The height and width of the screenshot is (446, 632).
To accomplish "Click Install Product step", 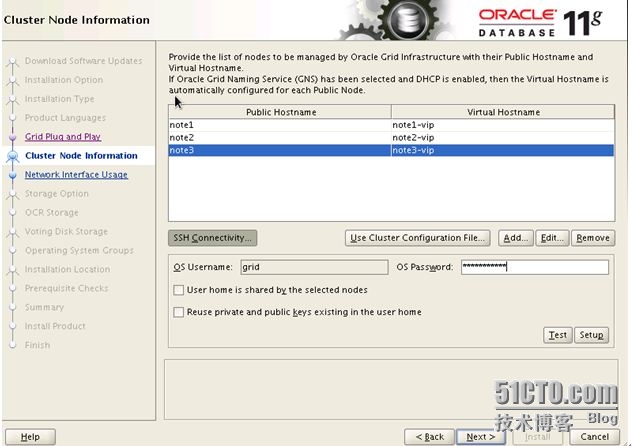I will click(x=55, y=326).
